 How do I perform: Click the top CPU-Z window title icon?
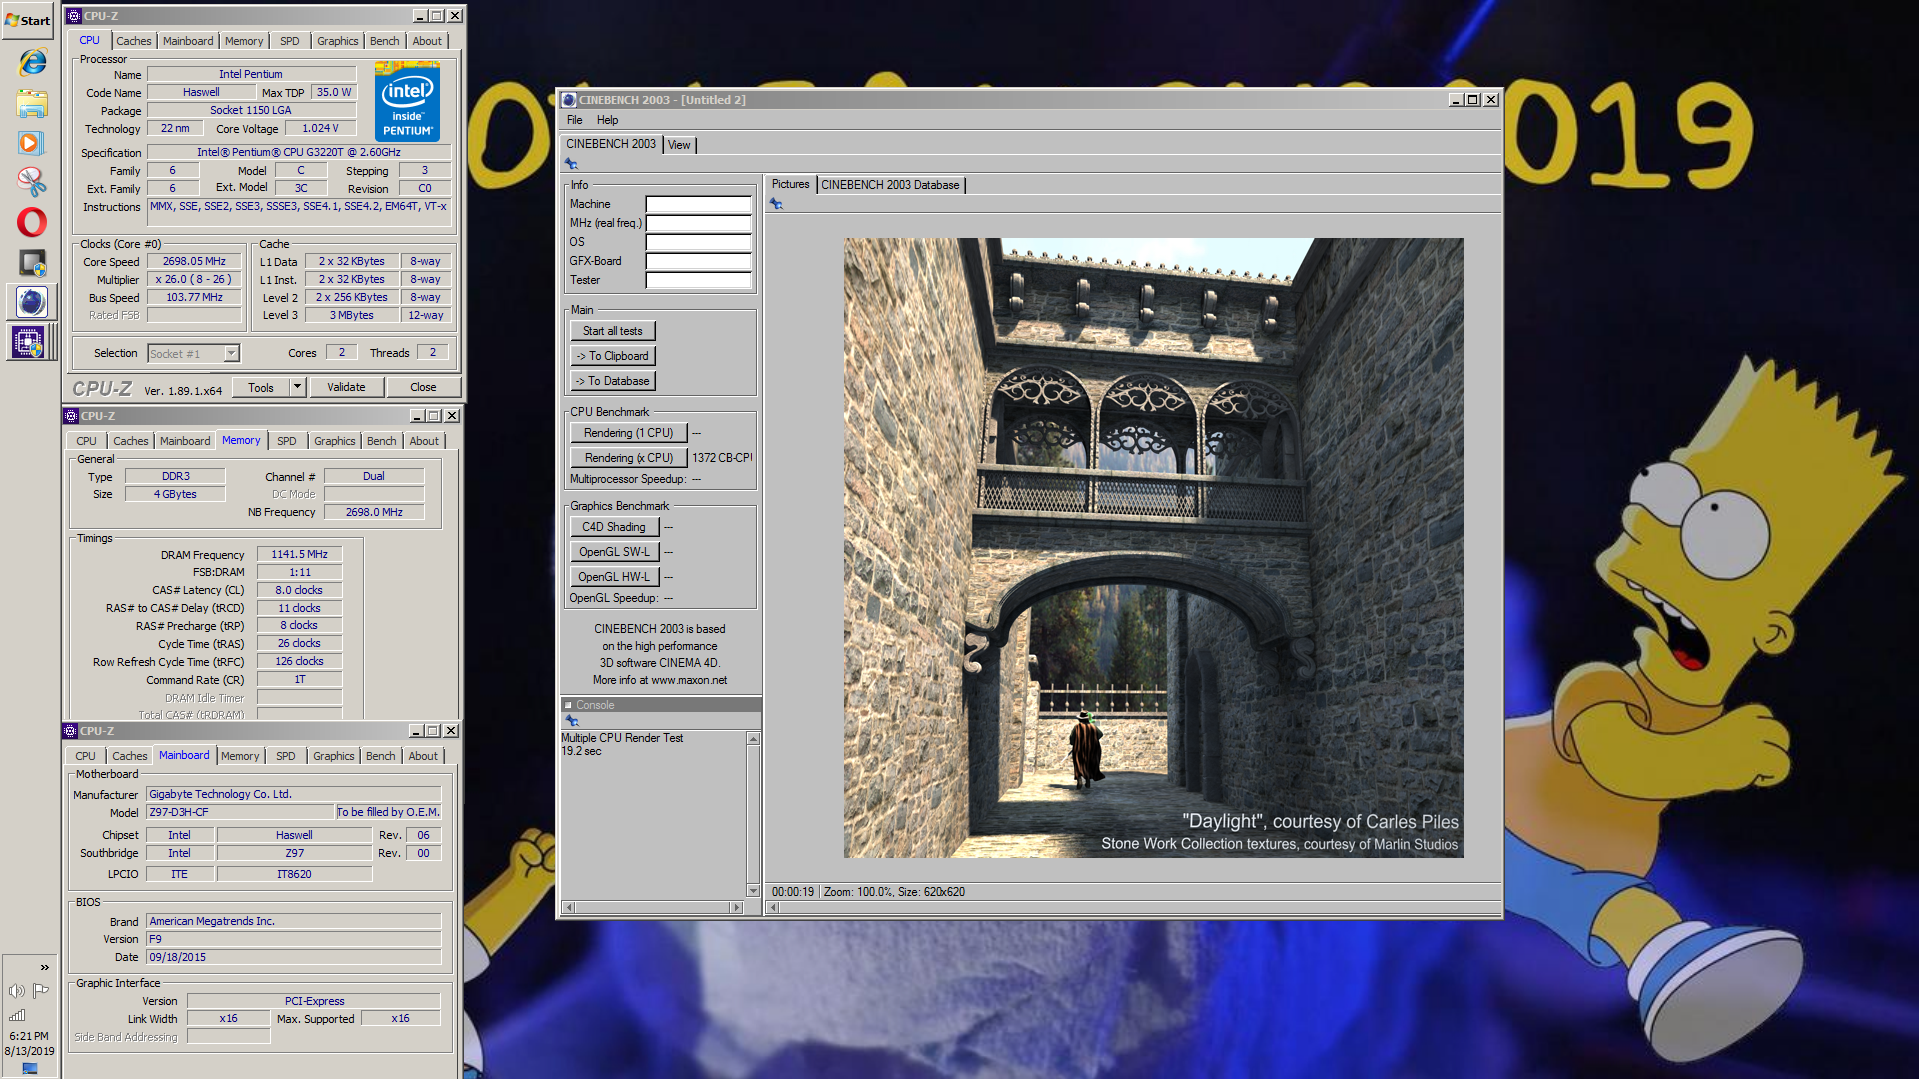point(73,16)
